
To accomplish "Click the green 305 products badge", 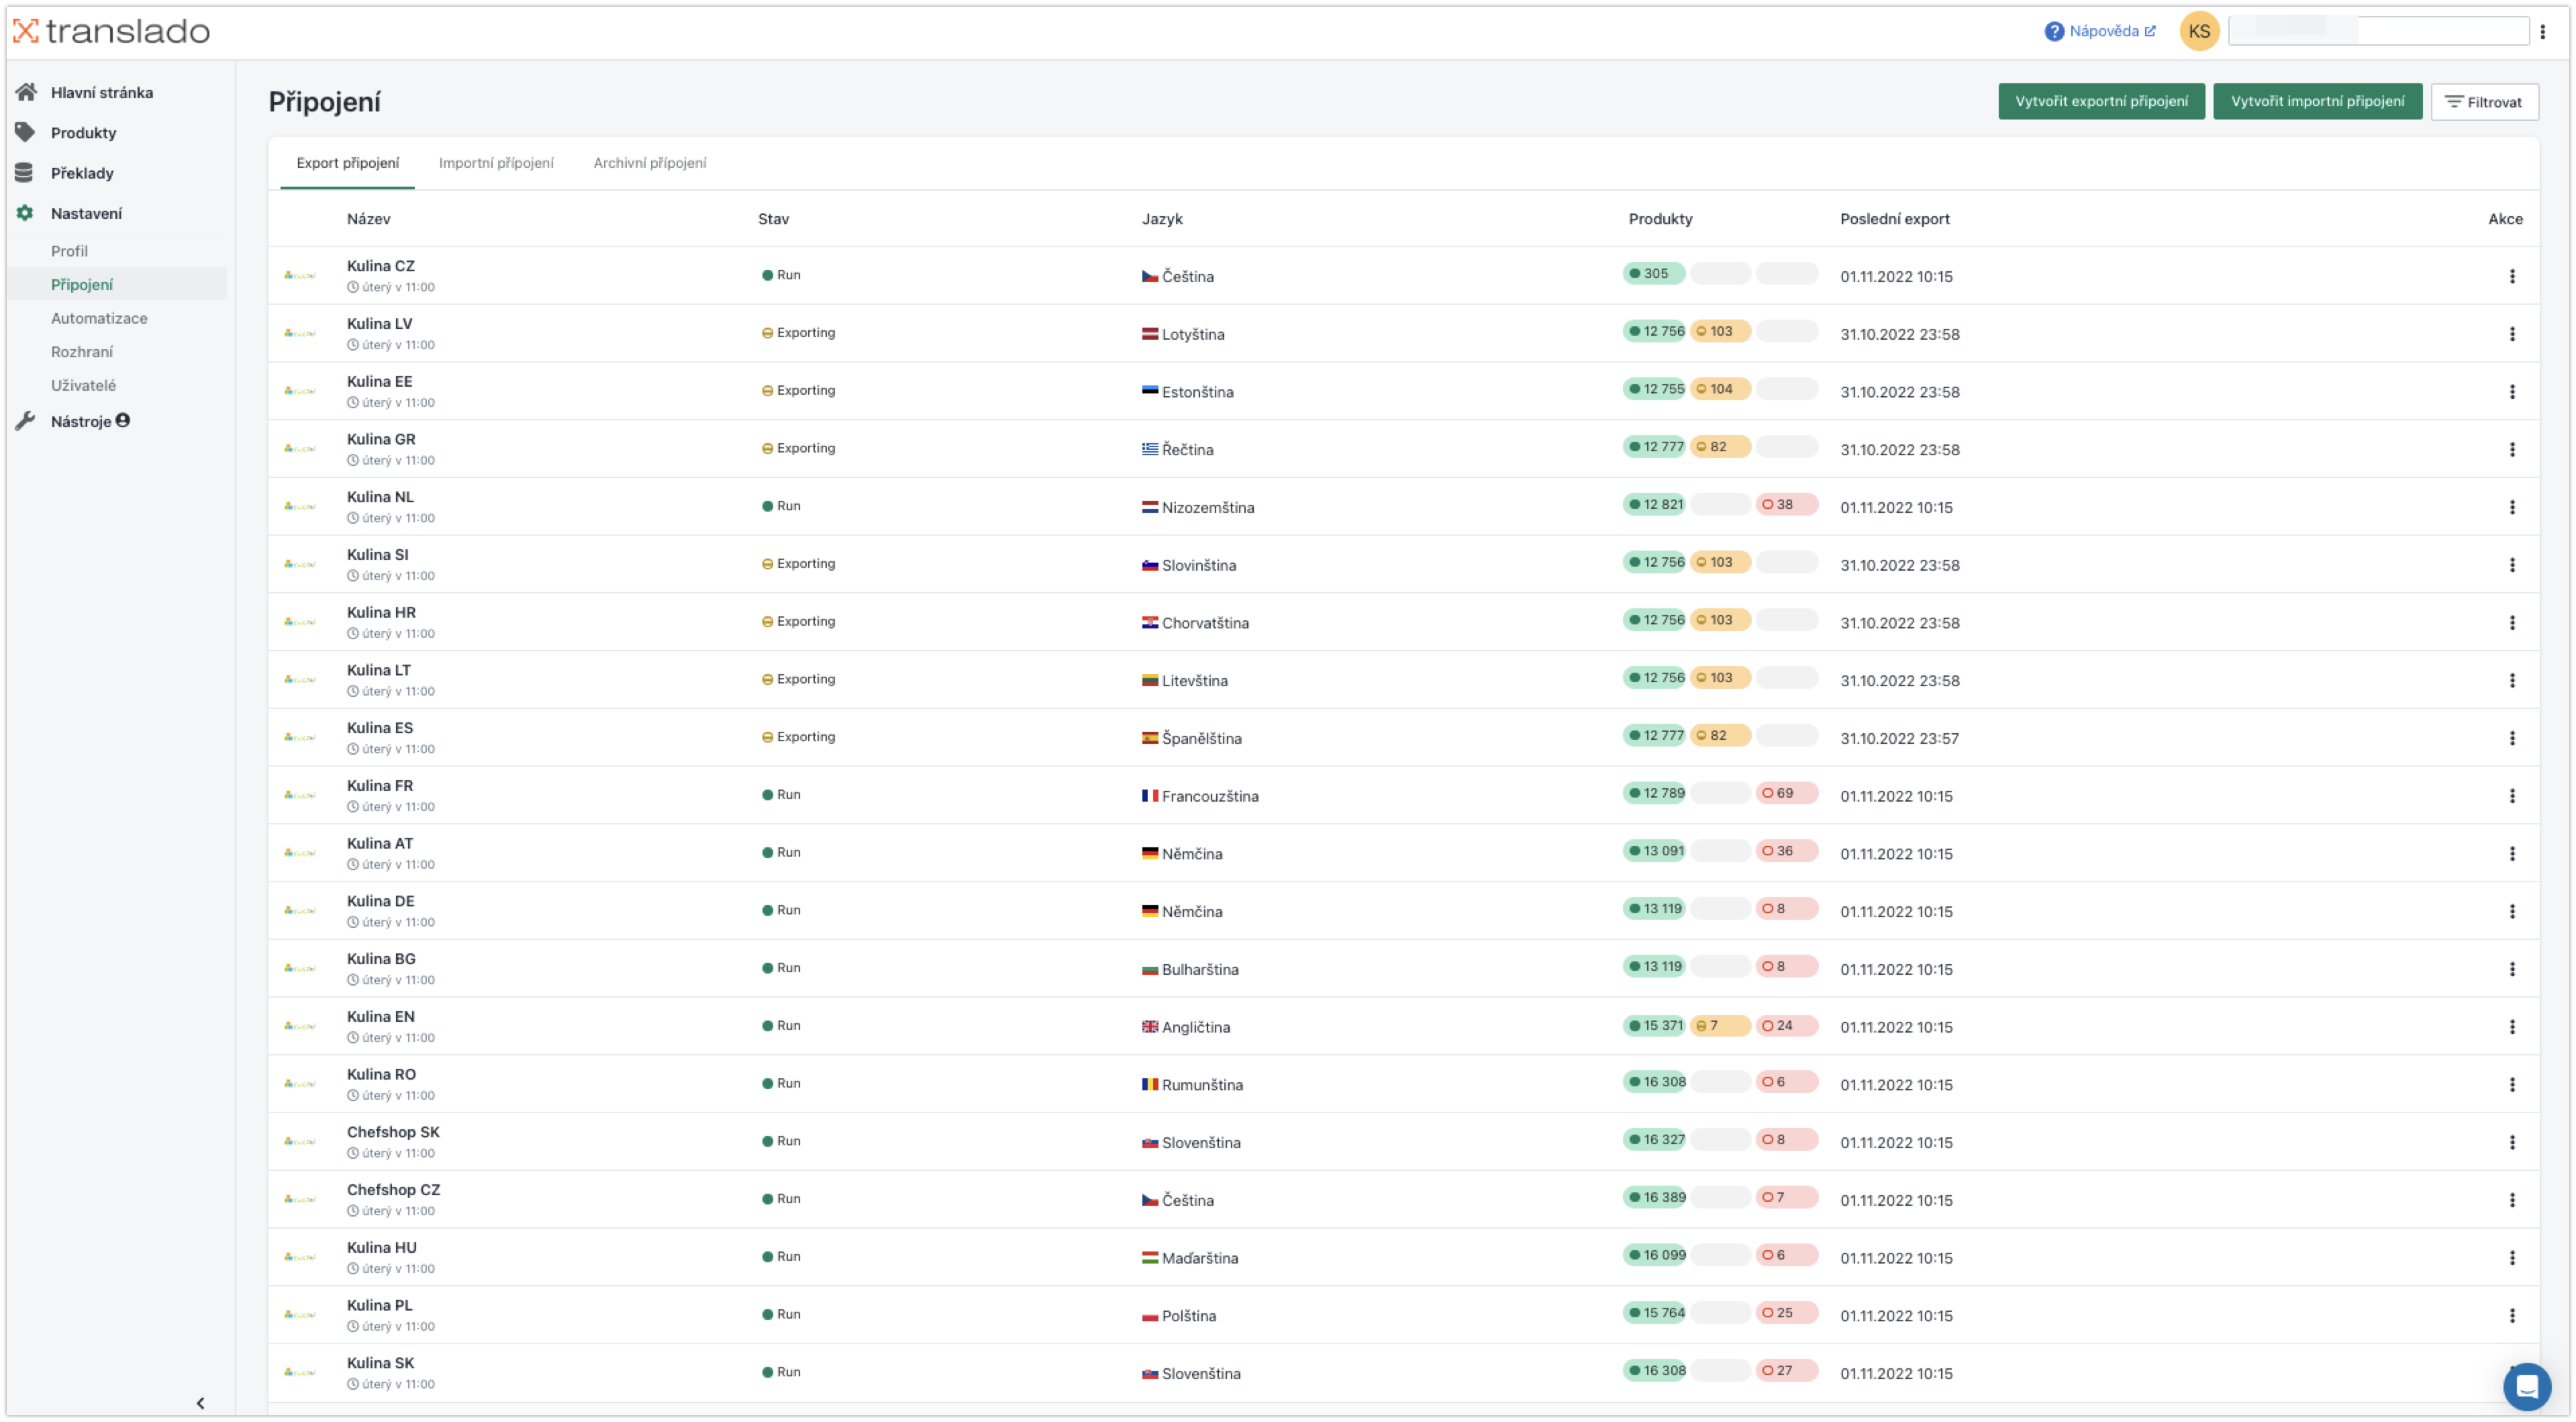I will point(1653,274).
